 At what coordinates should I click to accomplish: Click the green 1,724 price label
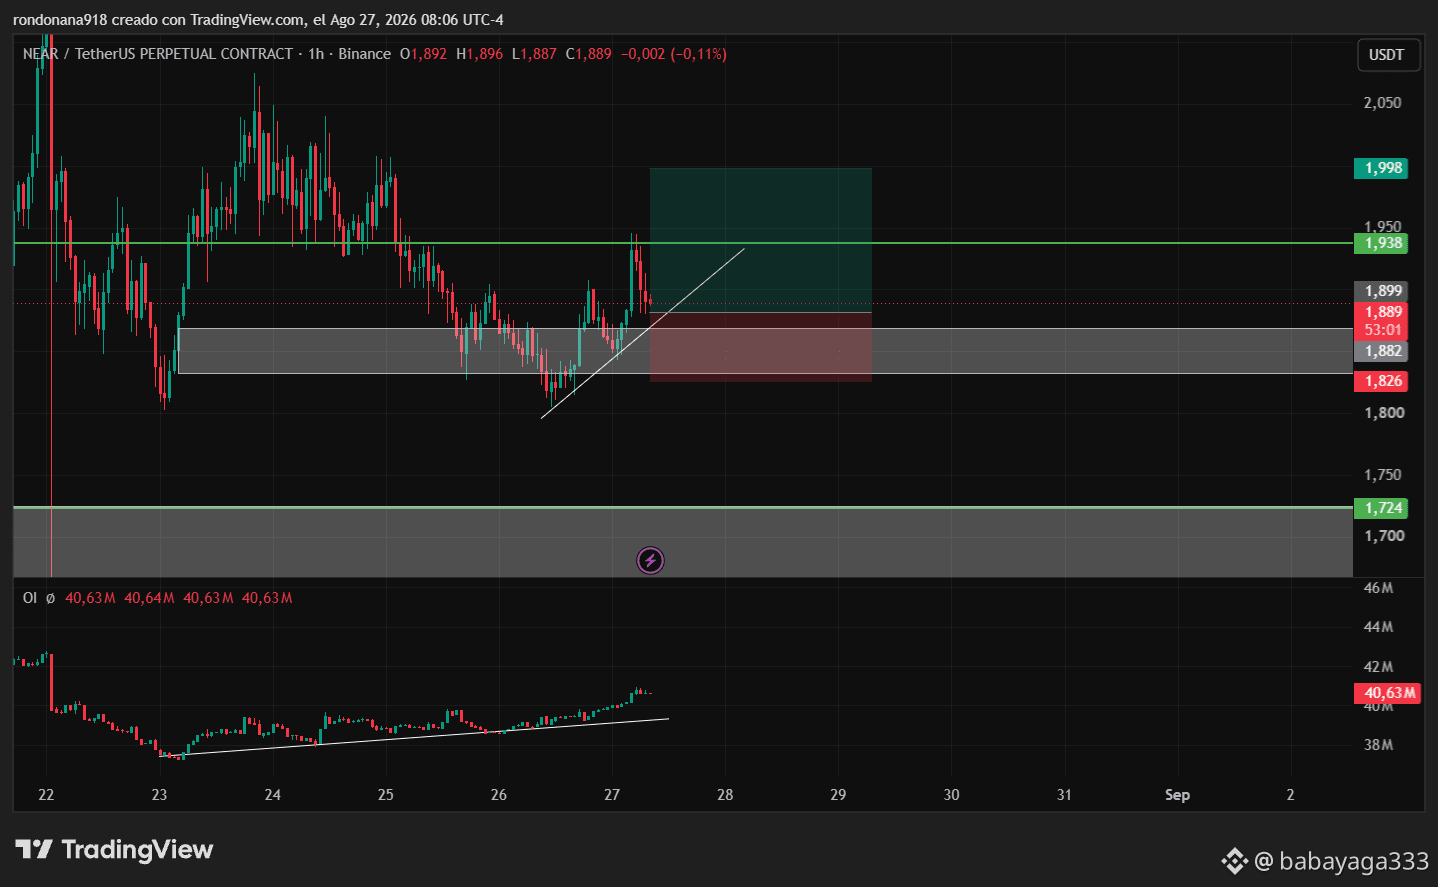click(1381, 508)
